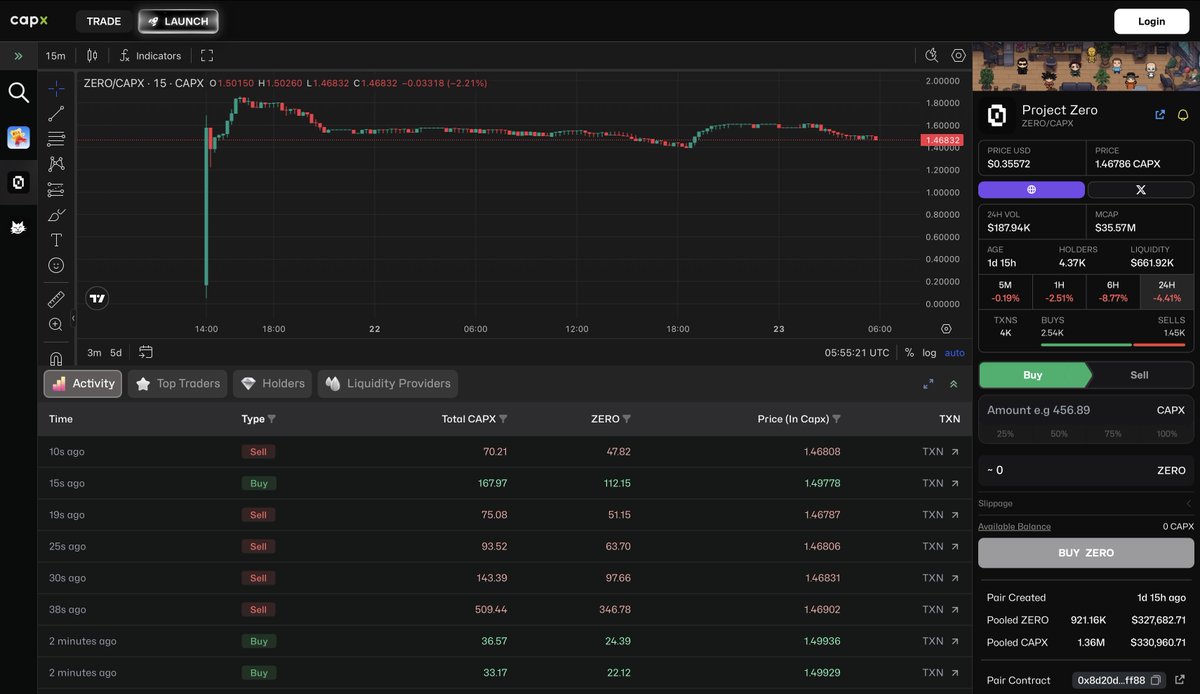Select the trend line drawing tool
This screenshot has height=694, width=1200.
tap(56, 114)
